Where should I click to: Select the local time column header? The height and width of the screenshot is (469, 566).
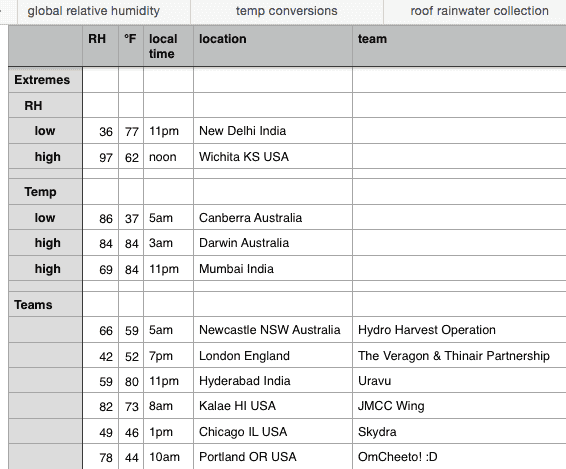tap(169, 46)
